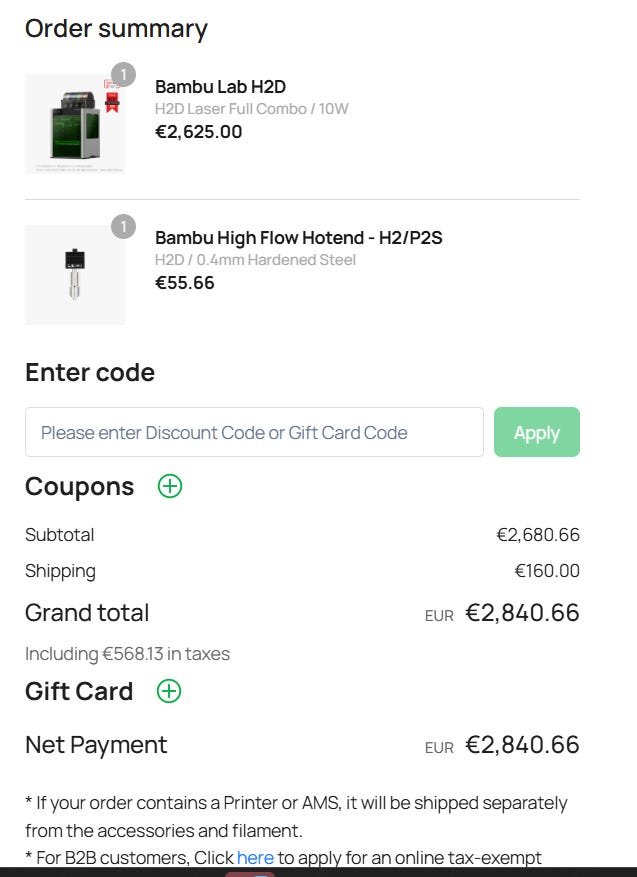Click the Shipping cost €160.00
637x877 pixels.
pos(546,571)
